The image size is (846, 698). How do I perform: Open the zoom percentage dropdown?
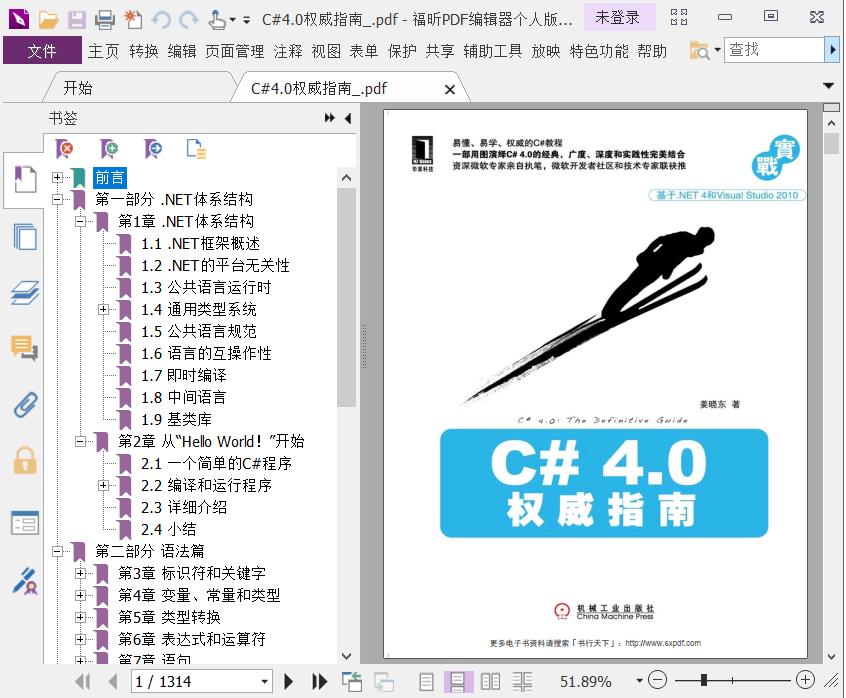(x=639, y=681)
